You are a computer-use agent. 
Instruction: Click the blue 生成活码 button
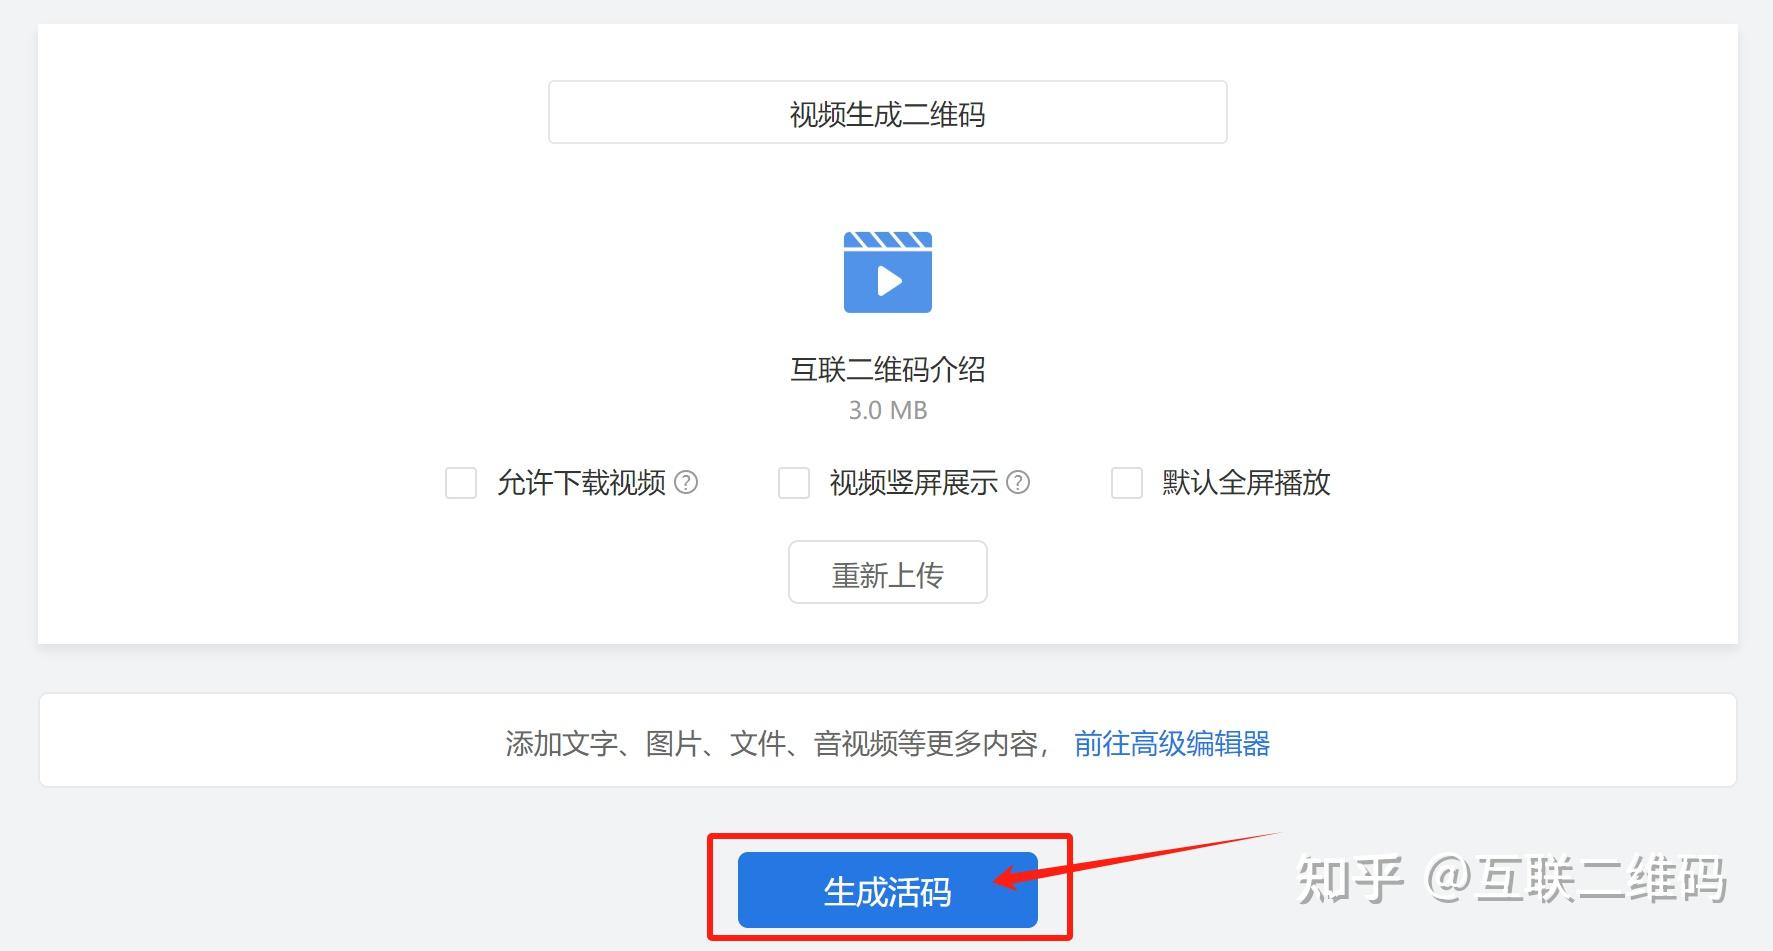click(888, 890)
